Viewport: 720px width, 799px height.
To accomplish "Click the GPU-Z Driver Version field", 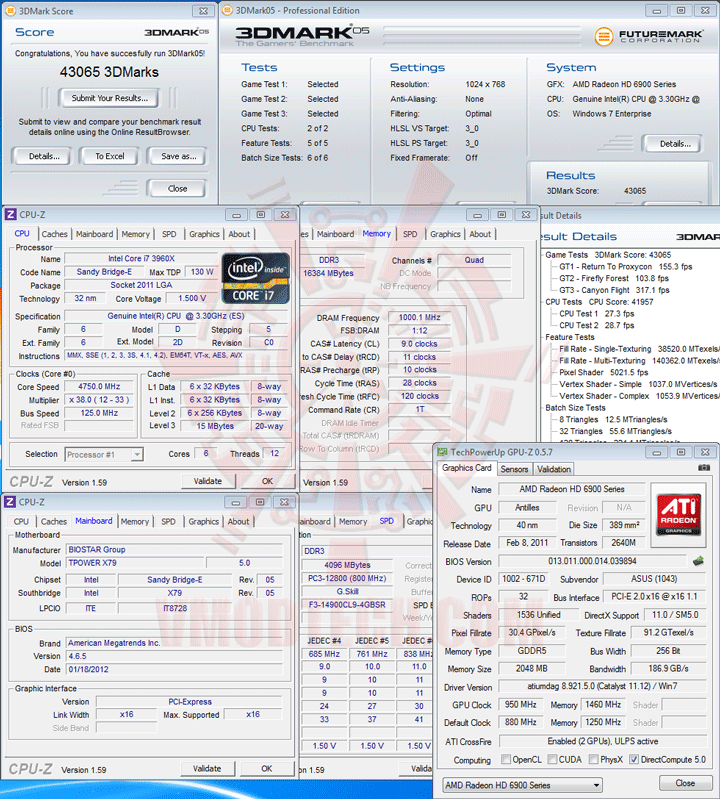I will pos(602,686).
